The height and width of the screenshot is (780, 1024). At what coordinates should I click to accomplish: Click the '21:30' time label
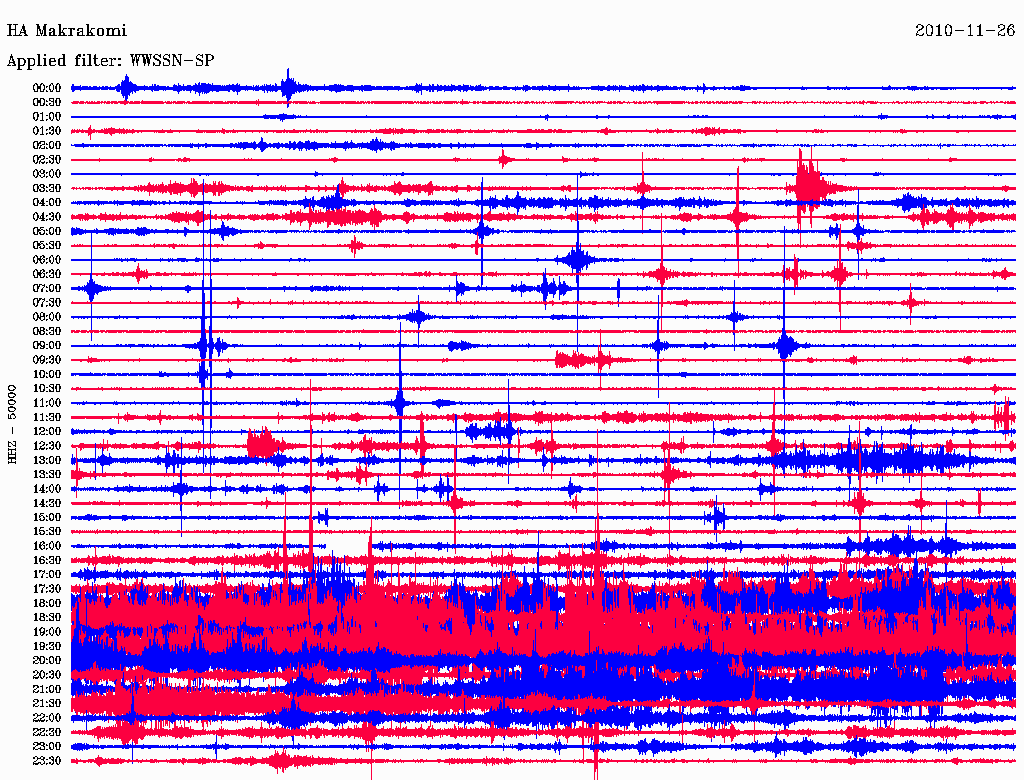(x=47, y=704)
